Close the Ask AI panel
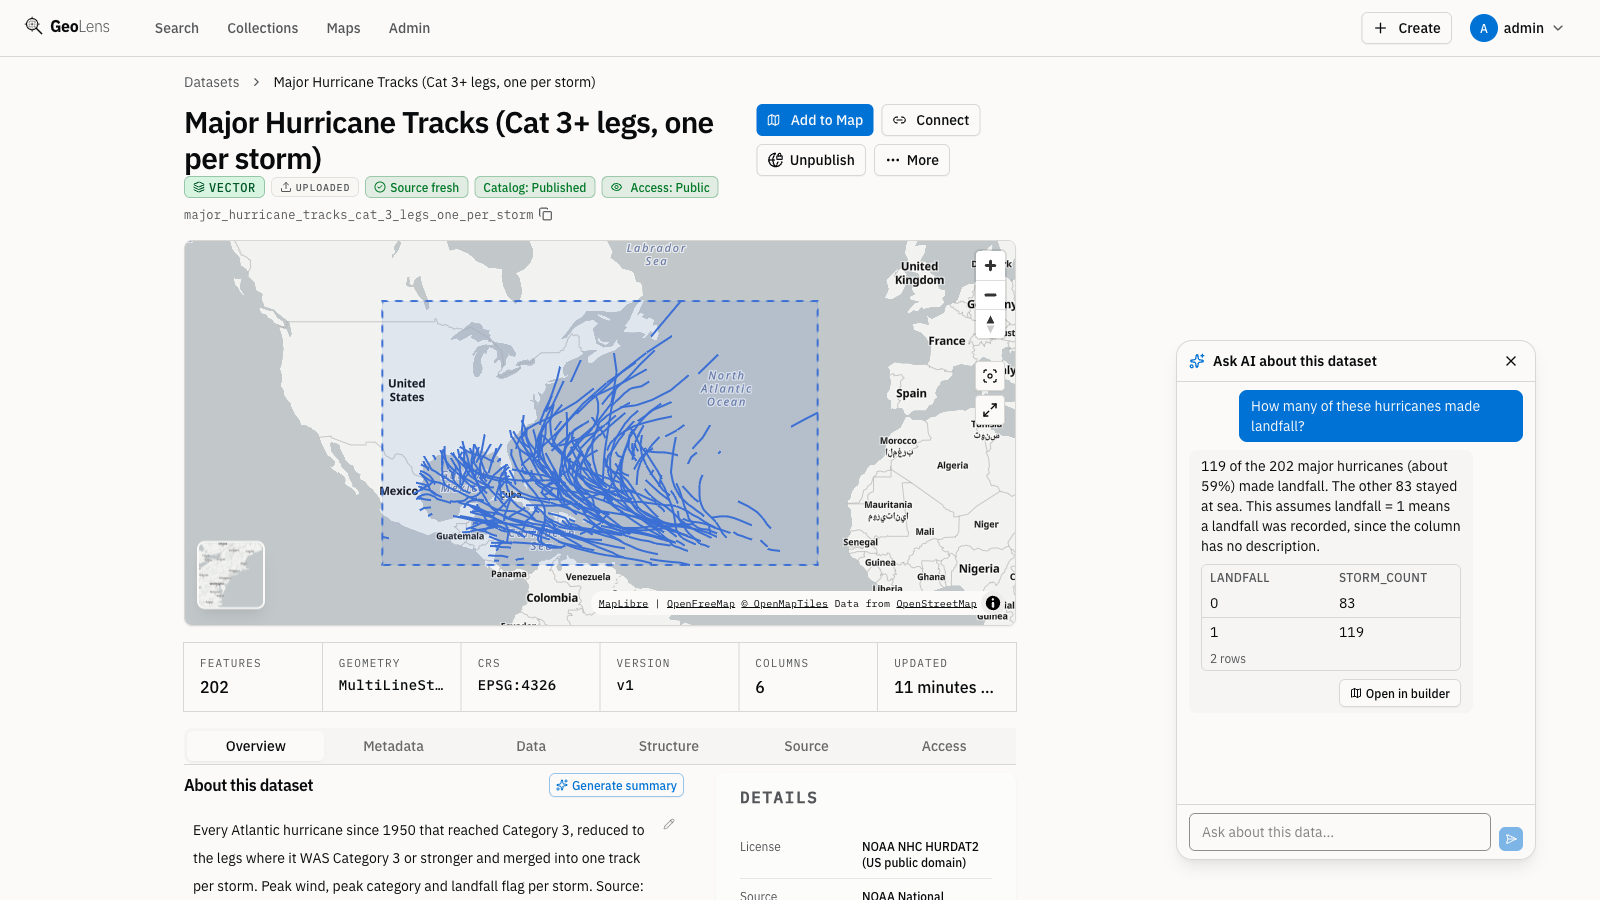 (1511, 361)
